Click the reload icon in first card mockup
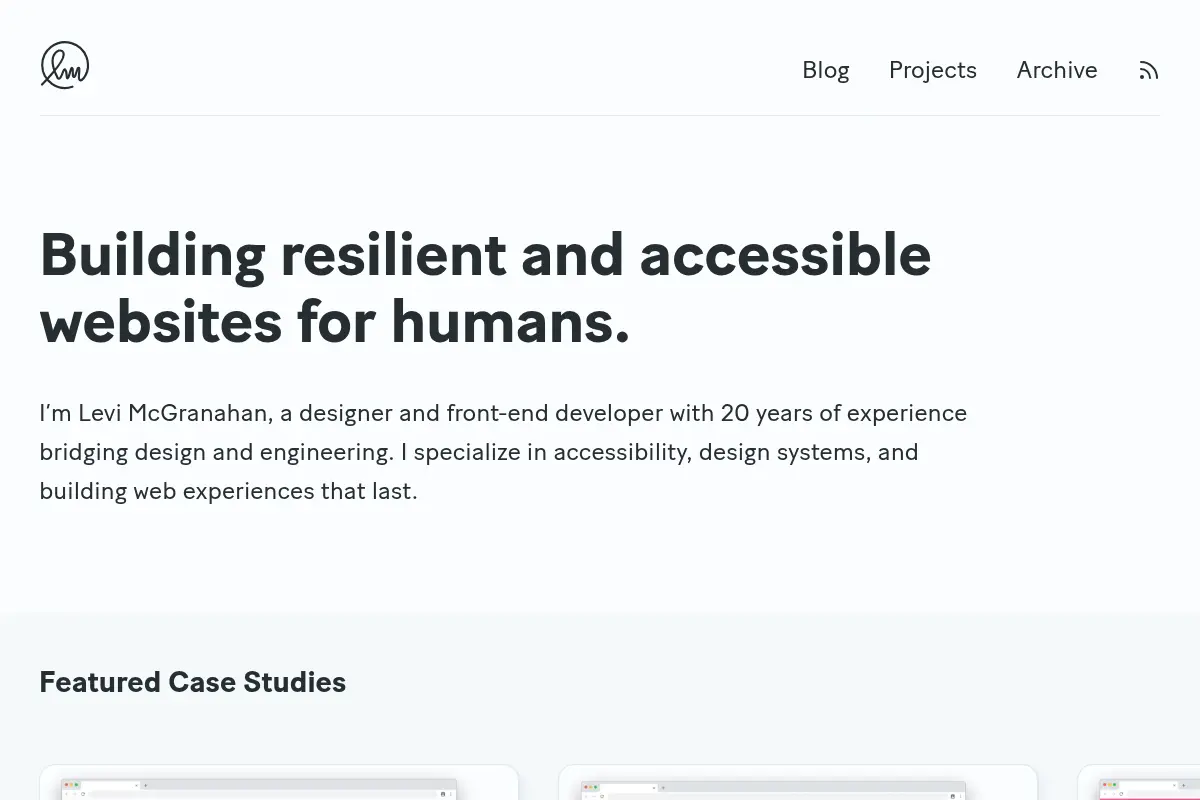Screen dimensions: 1200x800 coord(83,794)
